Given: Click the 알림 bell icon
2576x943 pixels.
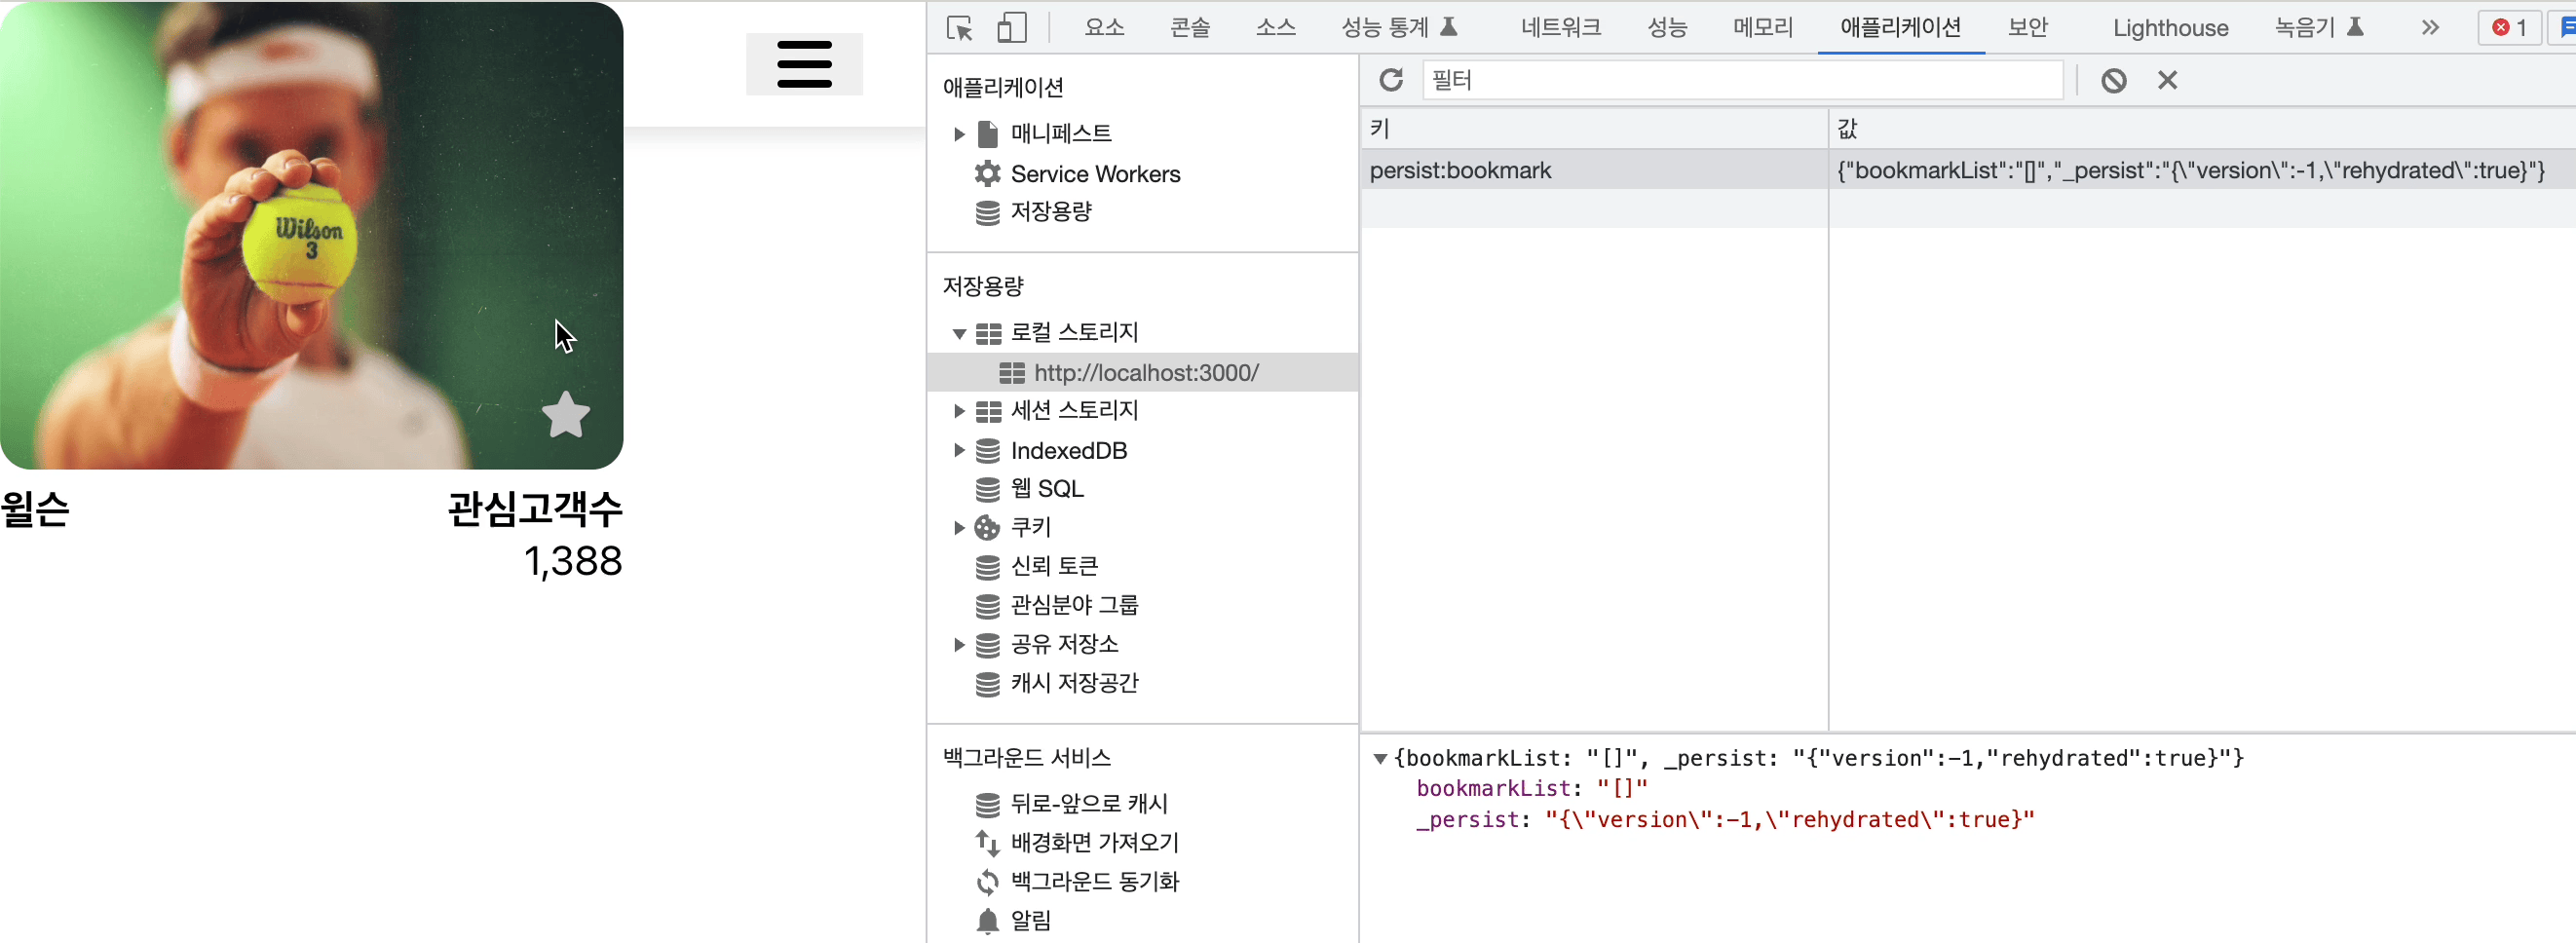Looking at the screenshot, I should pyautogui.click(x=987, y=921).
